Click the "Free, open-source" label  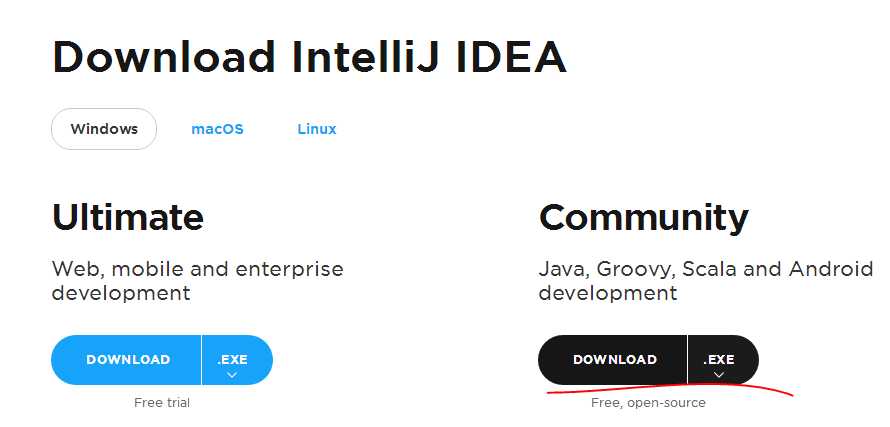648,403
